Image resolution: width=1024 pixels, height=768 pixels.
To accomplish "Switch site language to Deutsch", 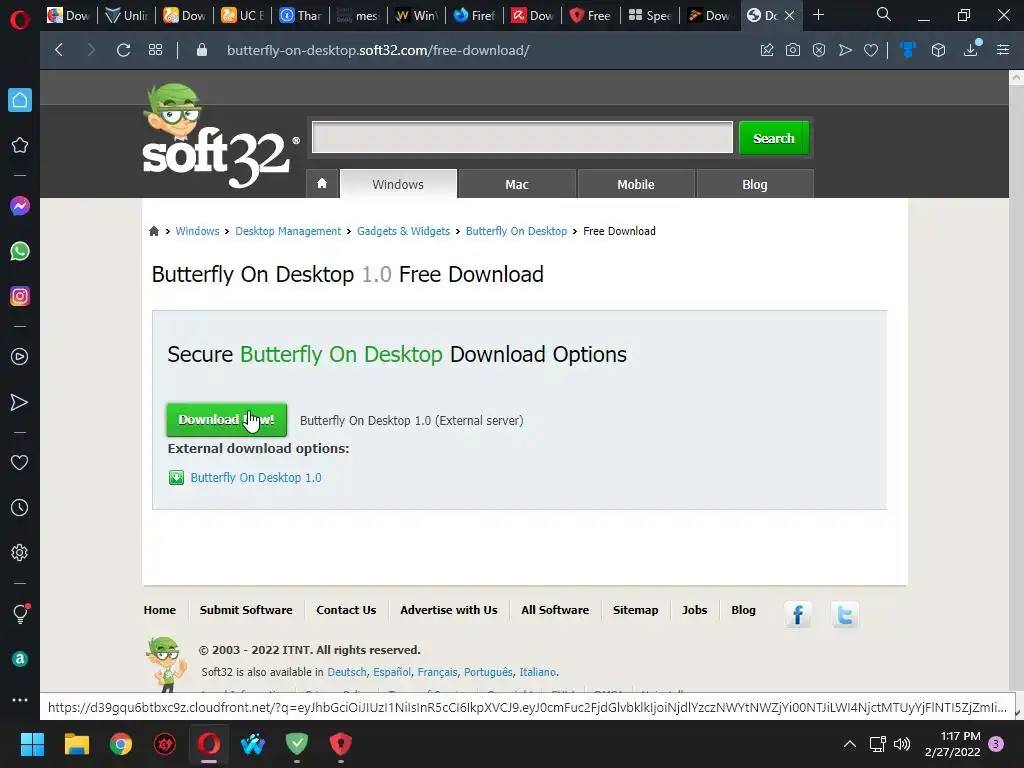I will tap(347, 672).
